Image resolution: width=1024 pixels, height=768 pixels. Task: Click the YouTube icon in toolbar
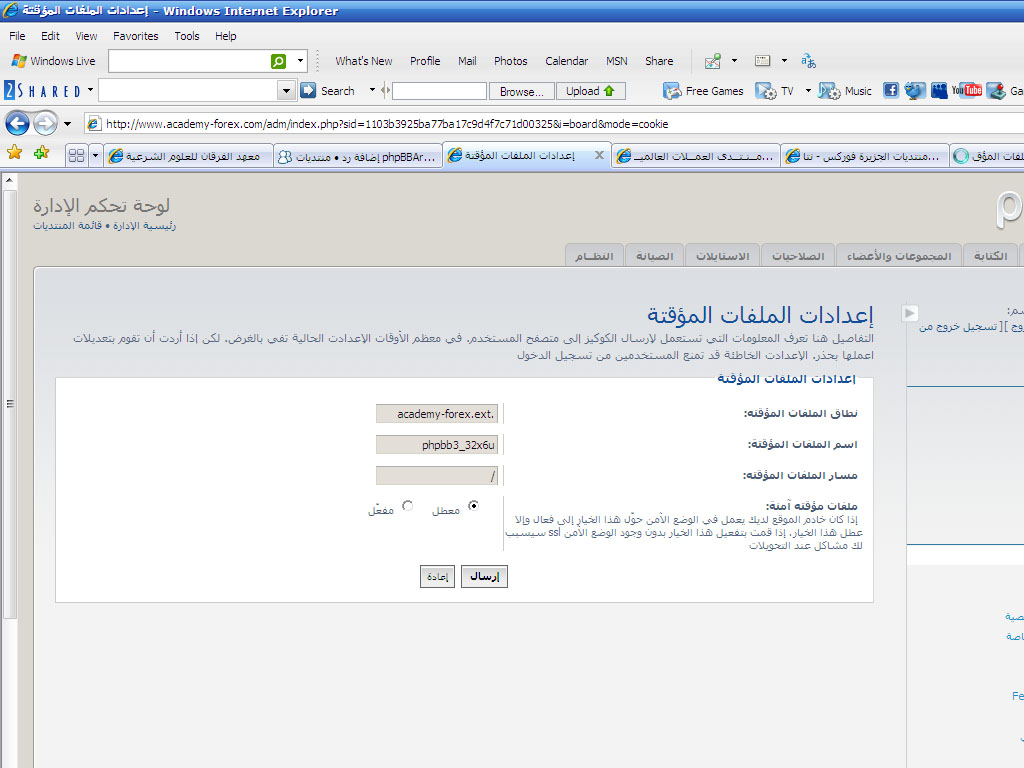click(966, 91)
